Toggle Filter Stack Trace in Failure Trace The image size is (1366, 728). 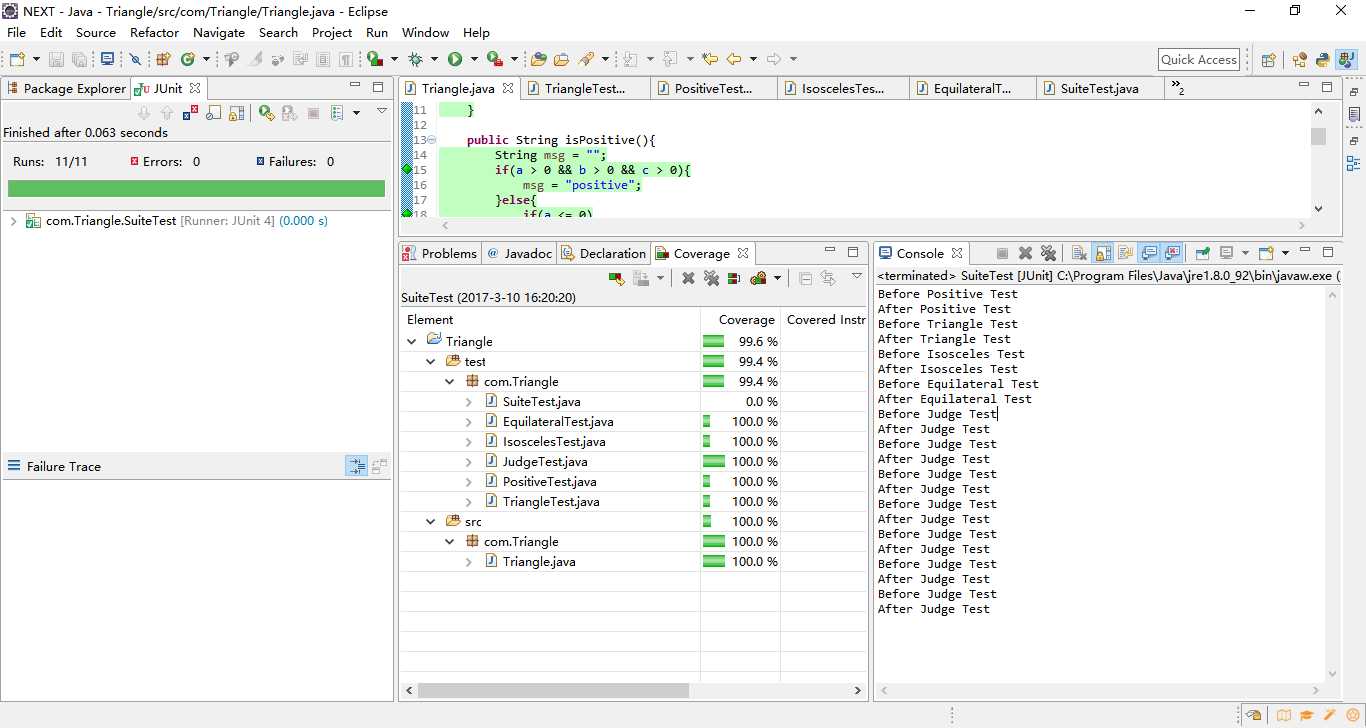click(x=356, y=466)
